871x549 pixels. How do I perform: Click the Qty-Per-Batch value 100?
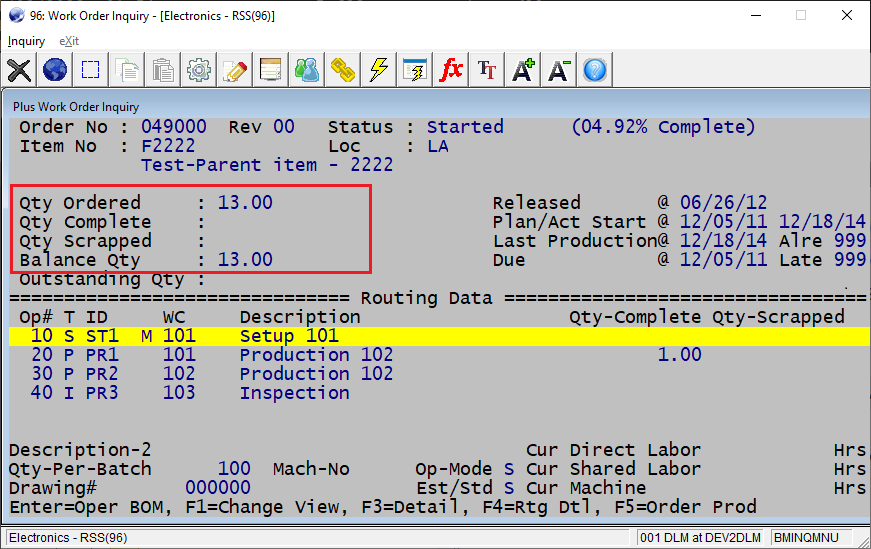234,469
